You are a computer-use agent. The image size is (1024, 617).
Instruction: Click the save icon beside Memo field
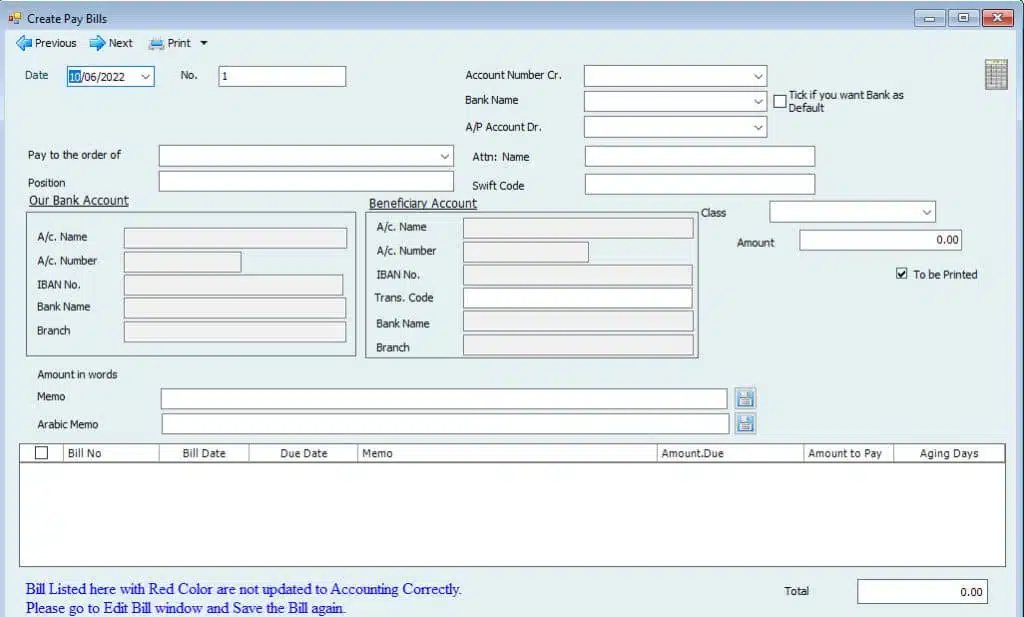tap(745, 398)
